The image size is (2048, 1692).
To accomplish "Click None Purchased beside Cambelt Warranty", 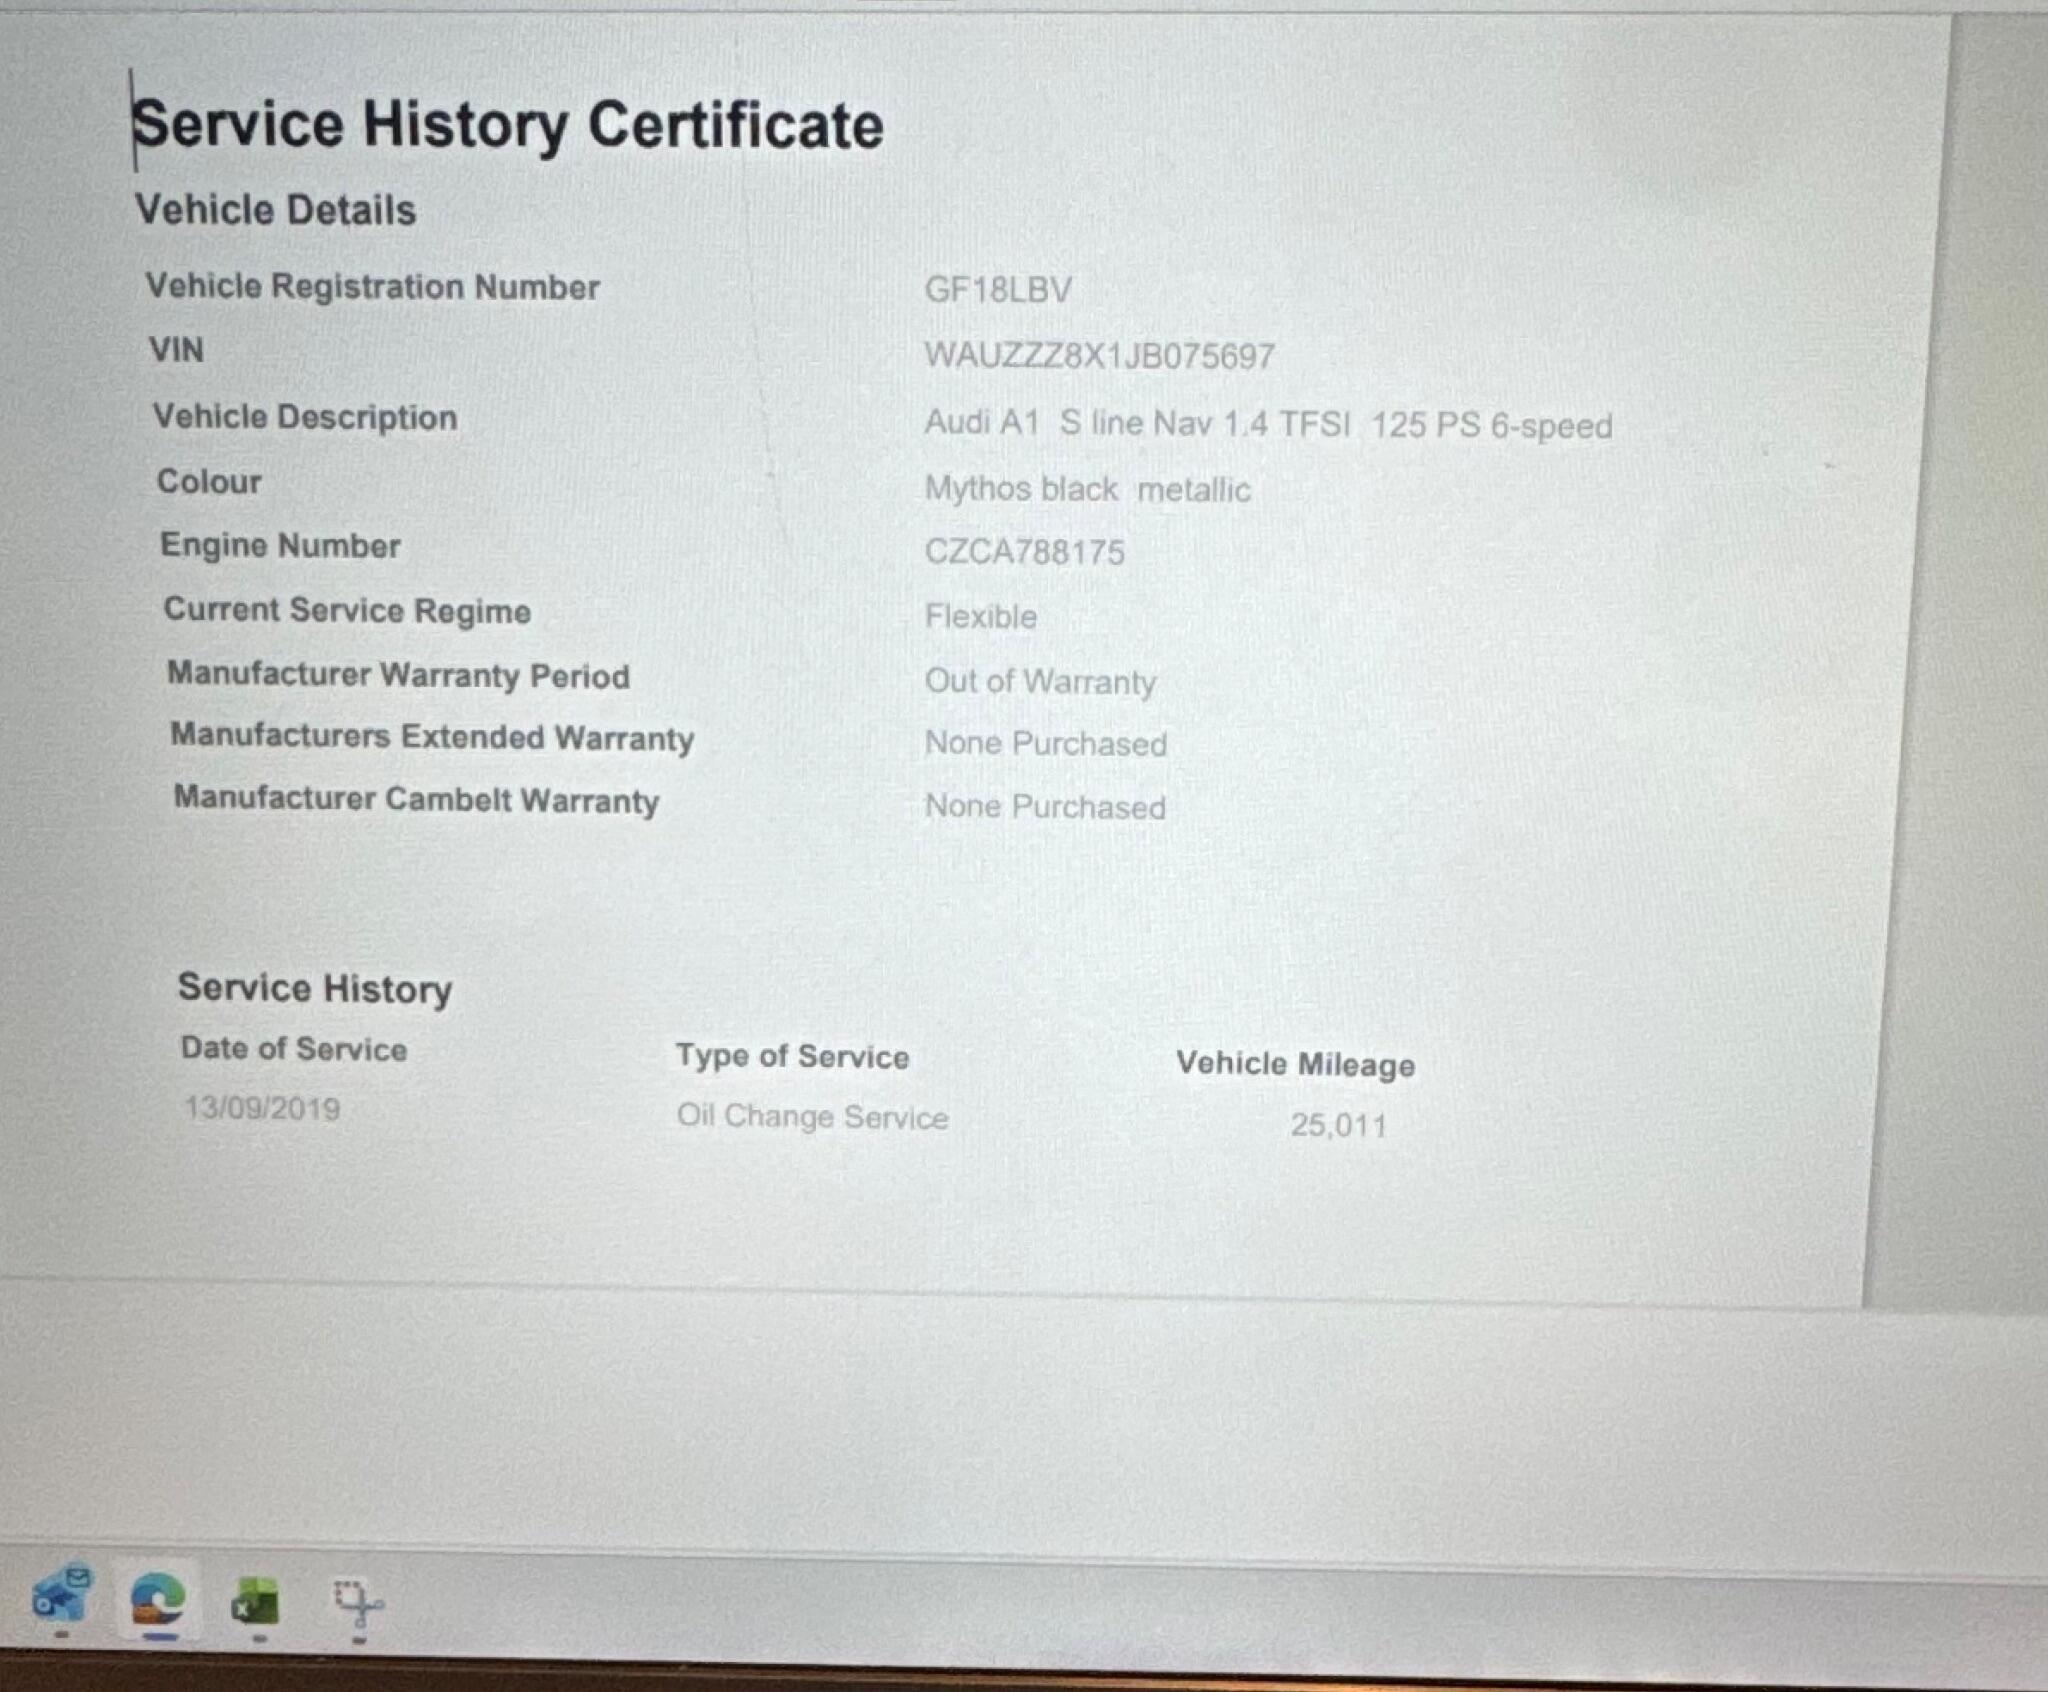I will click(1045, 806).
